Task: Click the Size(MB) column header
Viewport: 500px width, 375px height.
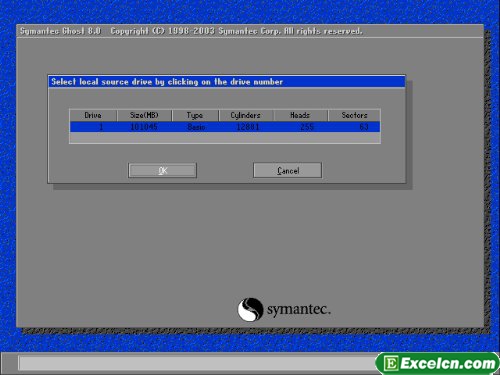Action: [144, 115]
